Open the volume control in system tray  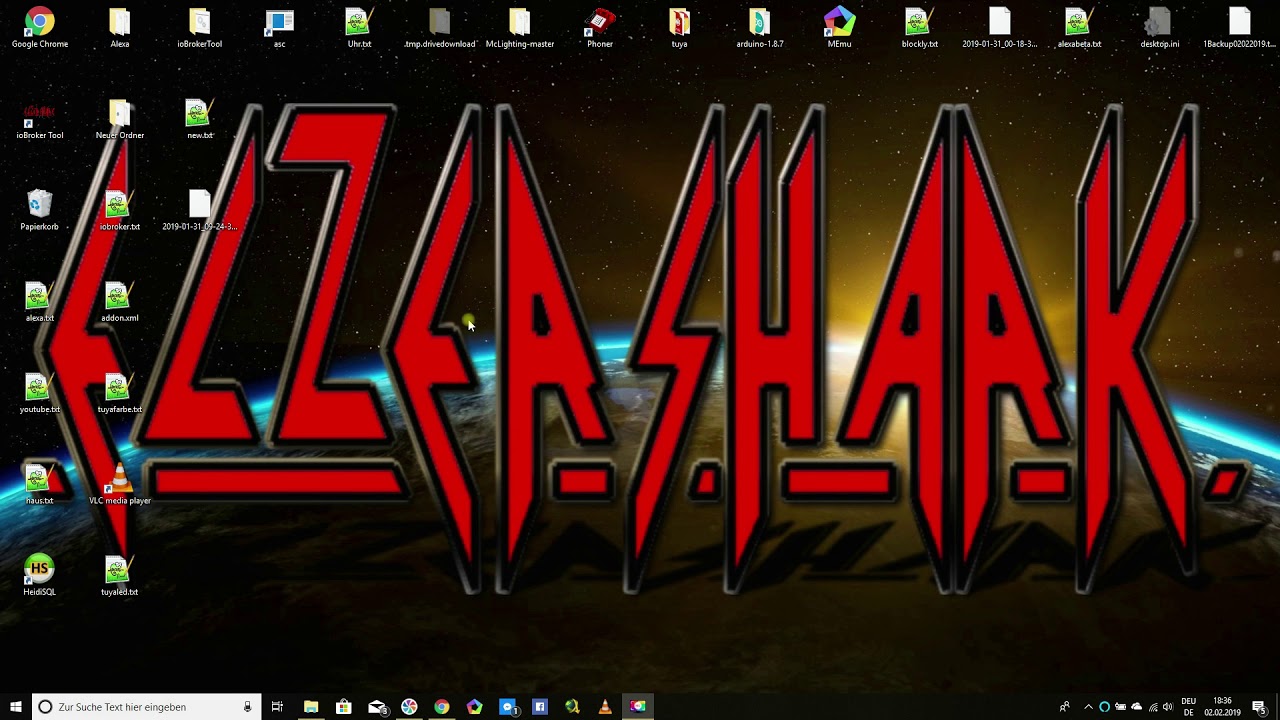coord(1168,707)
